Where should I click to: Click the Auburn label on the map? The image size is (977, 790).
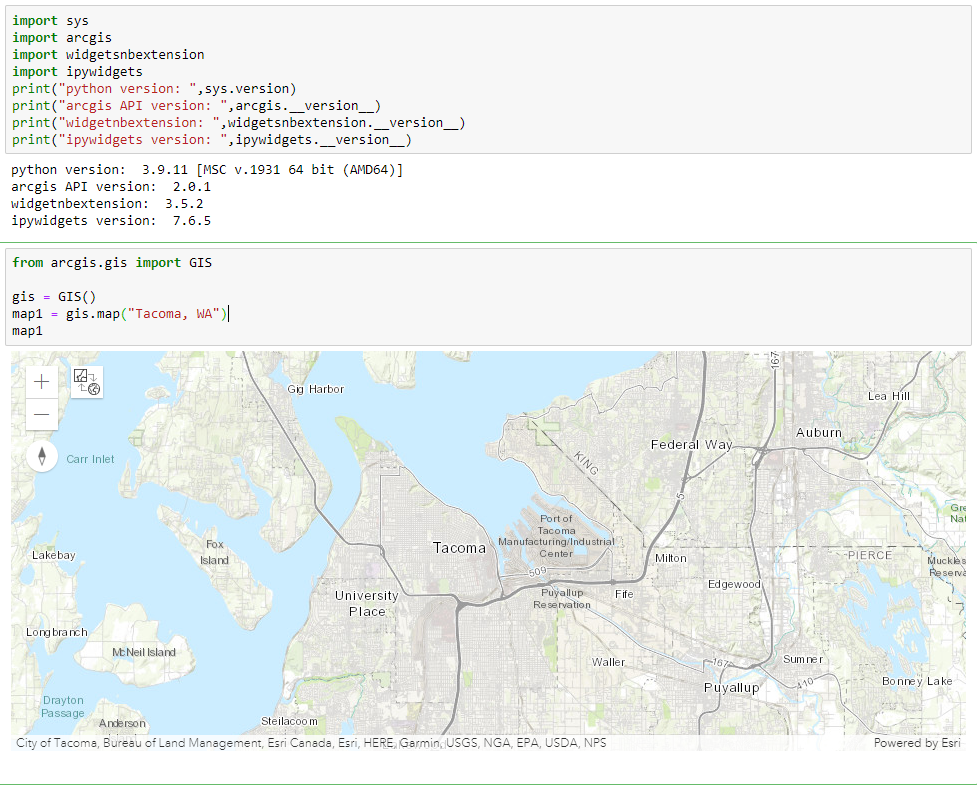click(818, 432)
